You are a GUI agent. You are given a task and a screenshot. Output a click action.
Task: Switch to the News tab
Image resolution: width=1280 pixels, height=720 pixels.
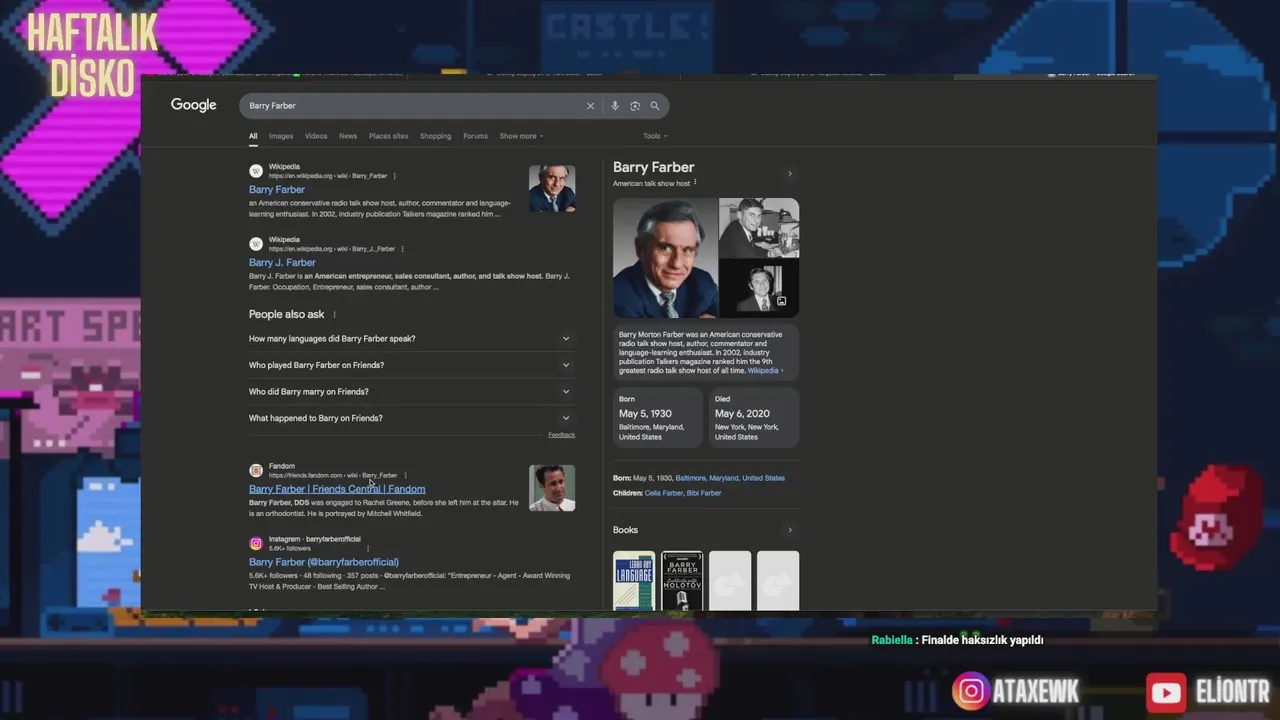tap(348, 136)
